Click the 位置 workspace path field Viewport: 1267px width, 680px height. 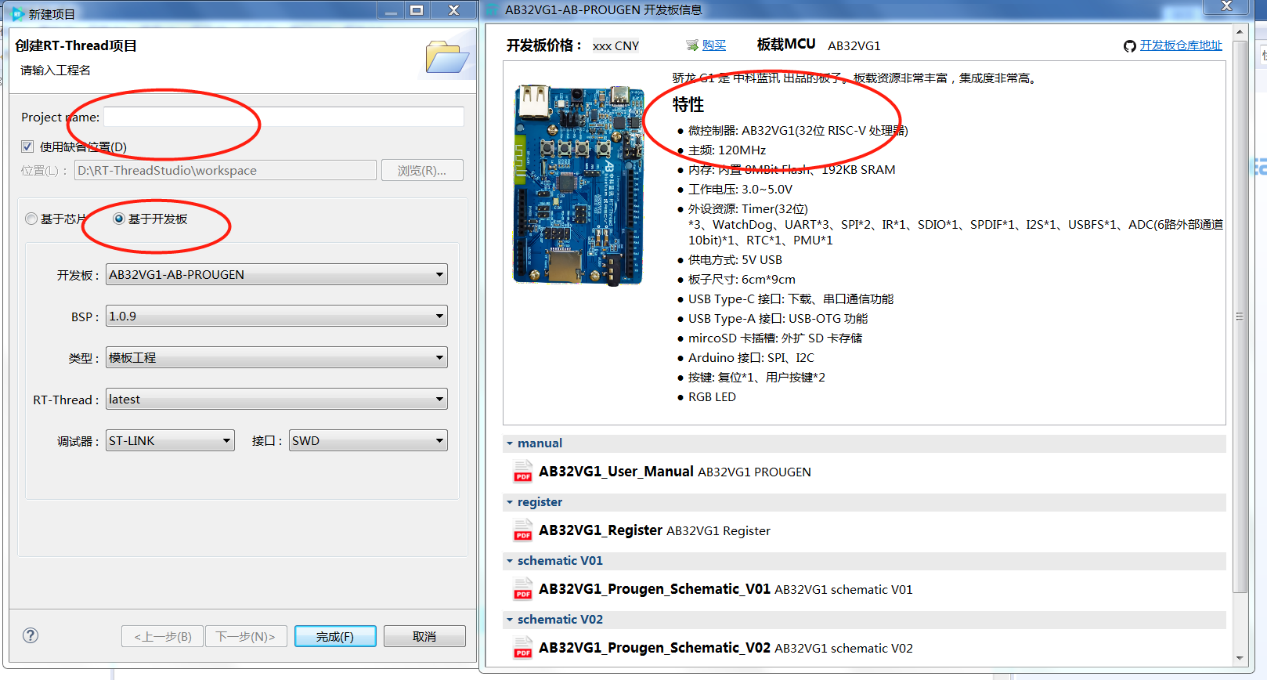tap(225, 170)
